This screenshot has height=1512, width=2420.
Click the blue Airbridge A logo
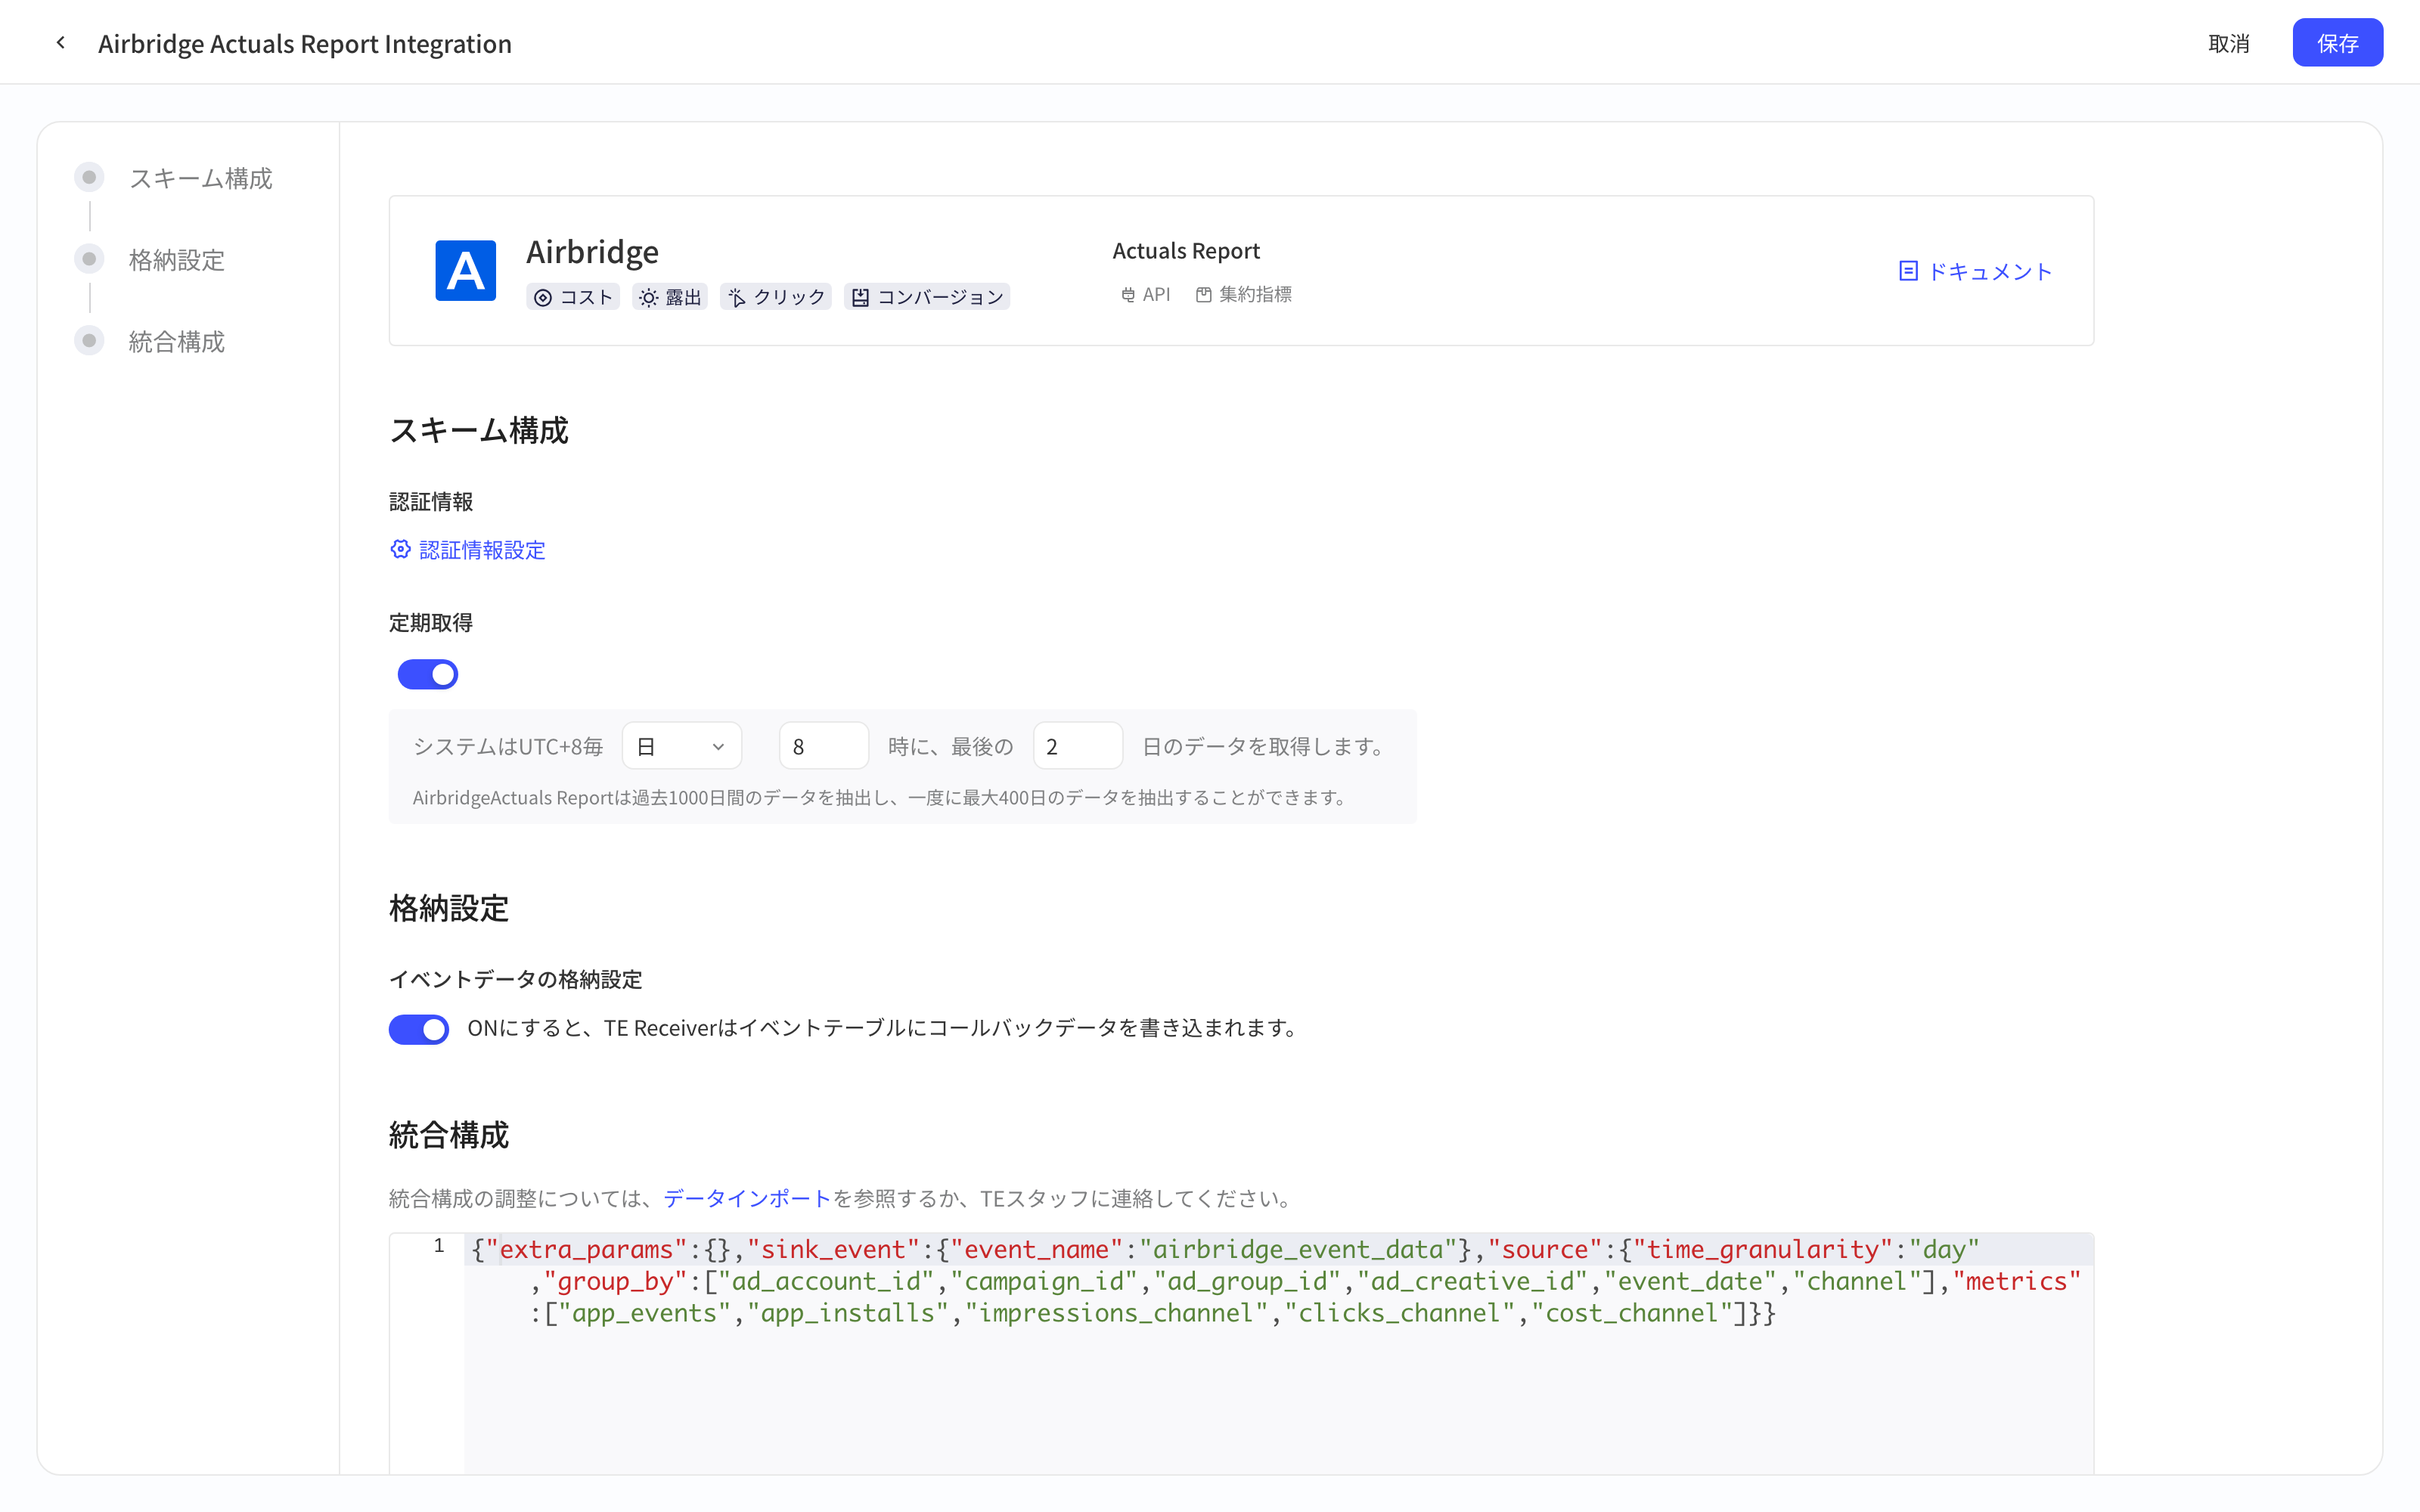(x=465, y=270)
